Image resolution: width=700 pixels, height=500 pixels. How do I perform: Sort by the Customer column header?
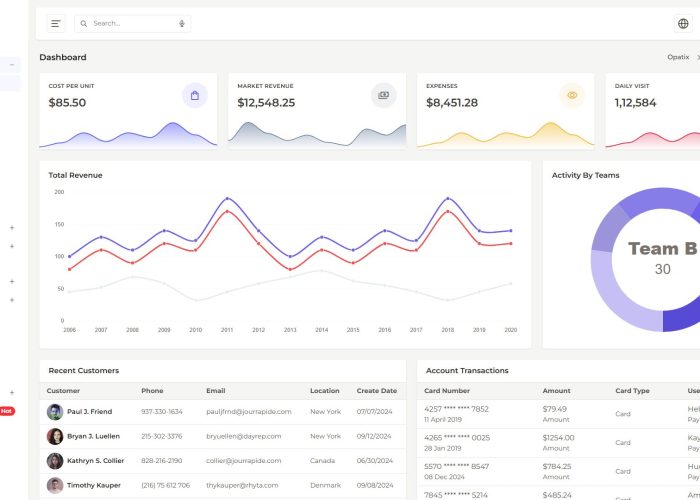pos(63,391)
